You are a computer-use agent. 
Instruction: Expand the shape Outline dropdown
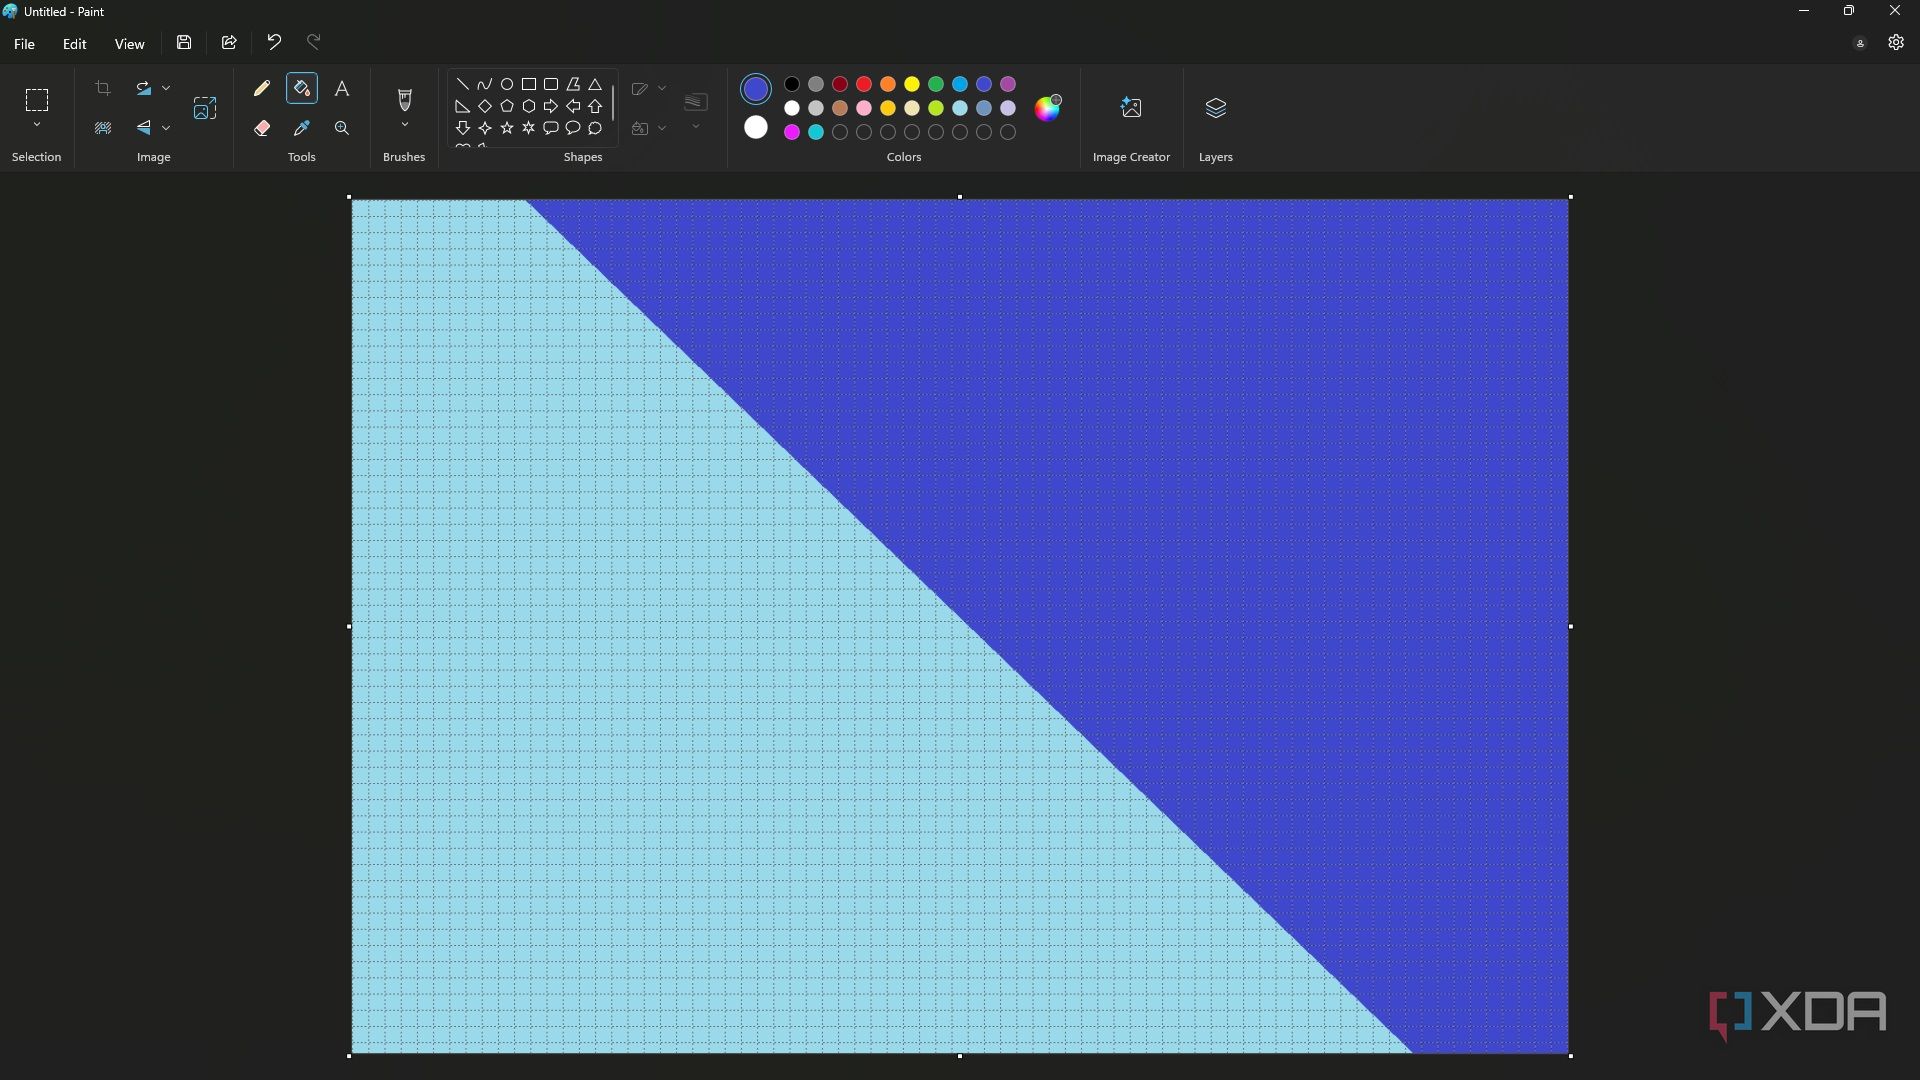click(662, 89)
